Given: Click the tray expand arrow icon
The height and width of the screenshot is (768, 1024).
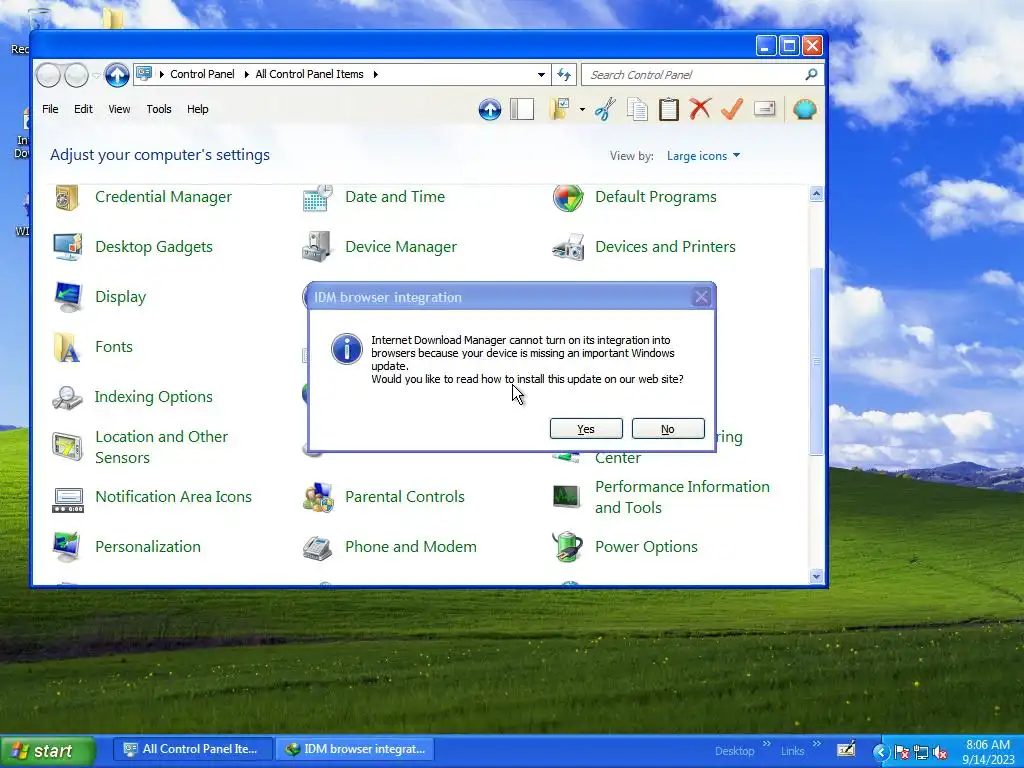Looking at the screenshot, I should tap(880, 752).
